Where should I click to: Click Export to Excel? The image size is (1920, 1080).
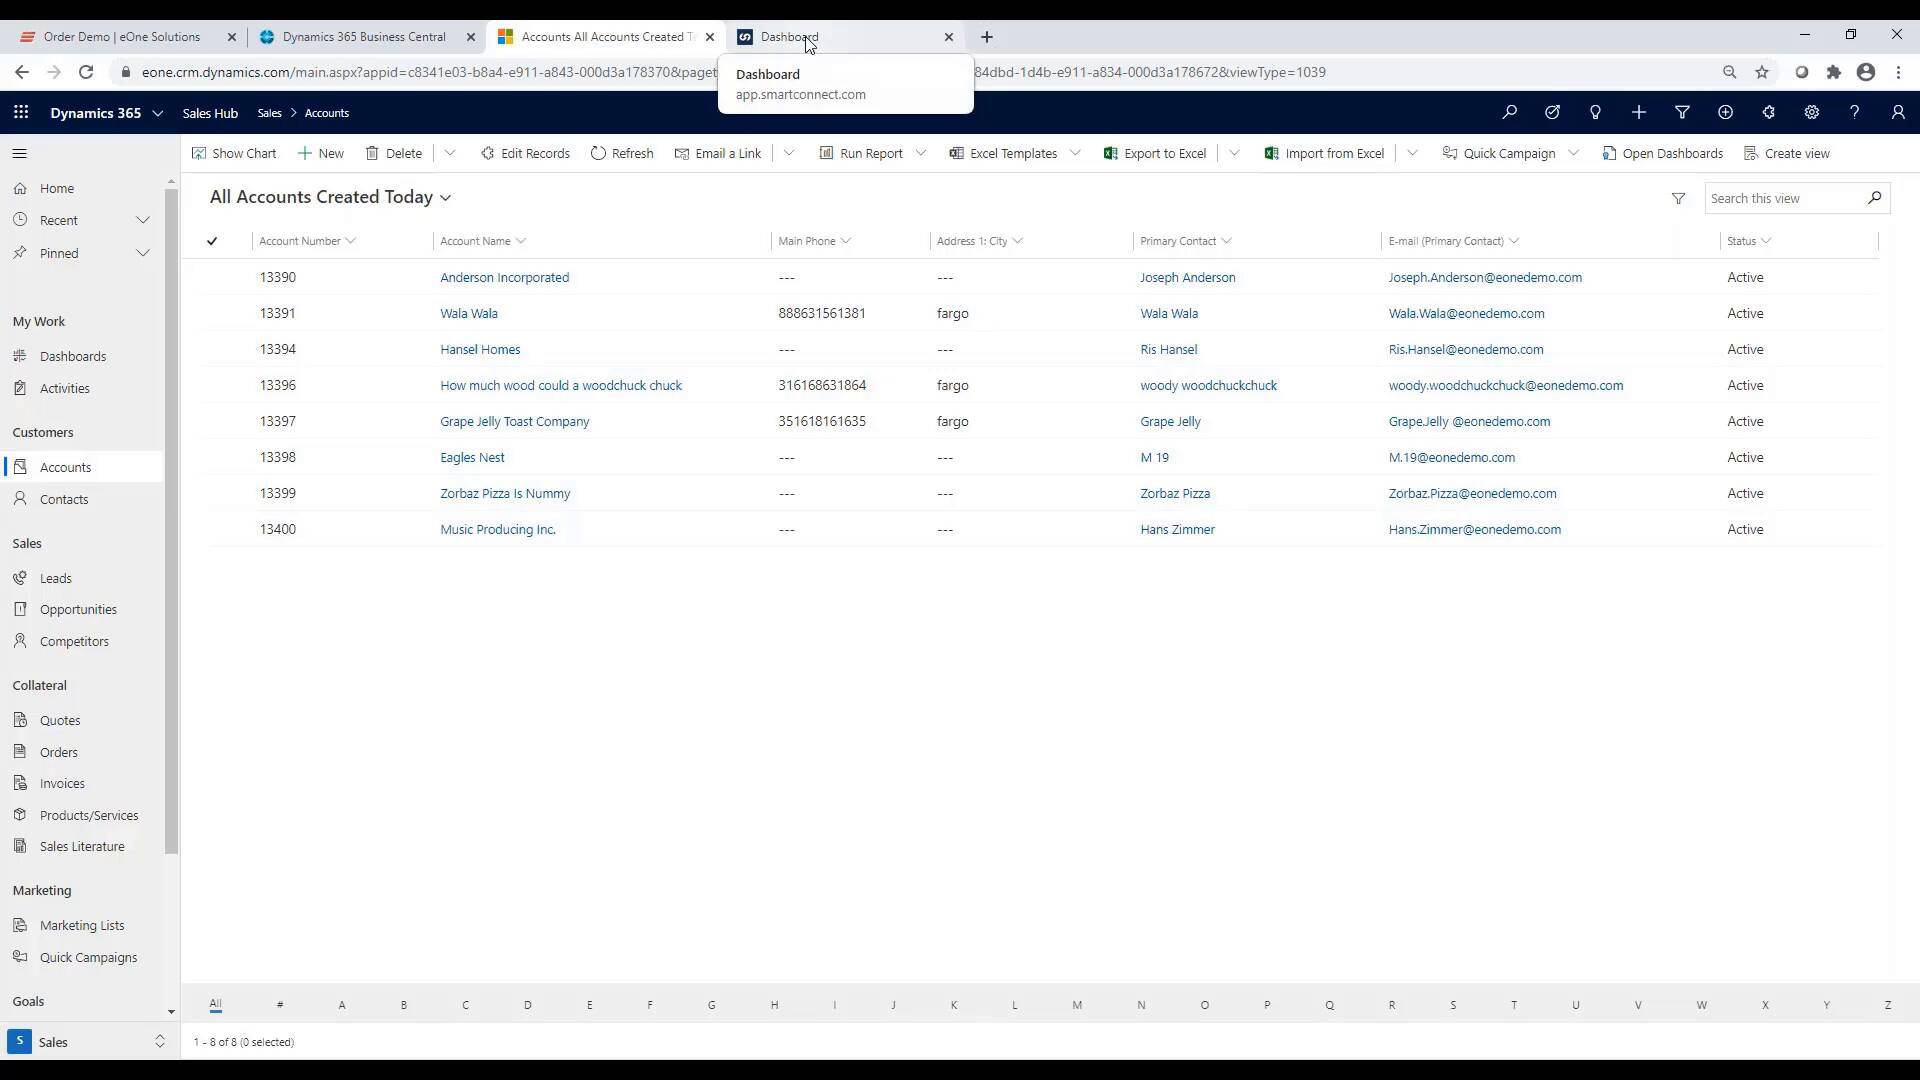coord(1155,153)
